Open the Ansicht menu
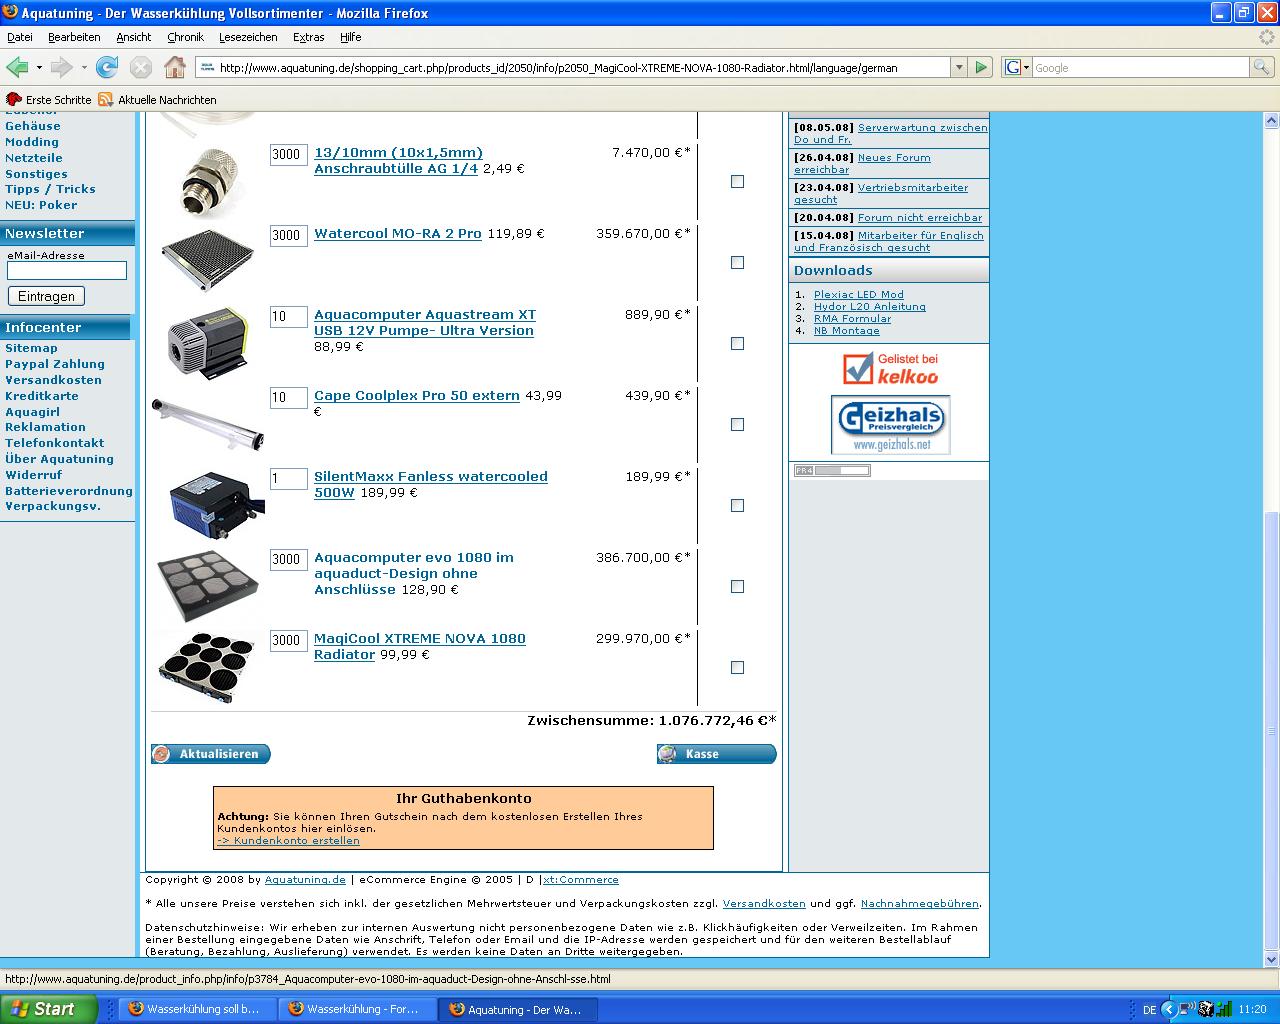 click(133, 37)
